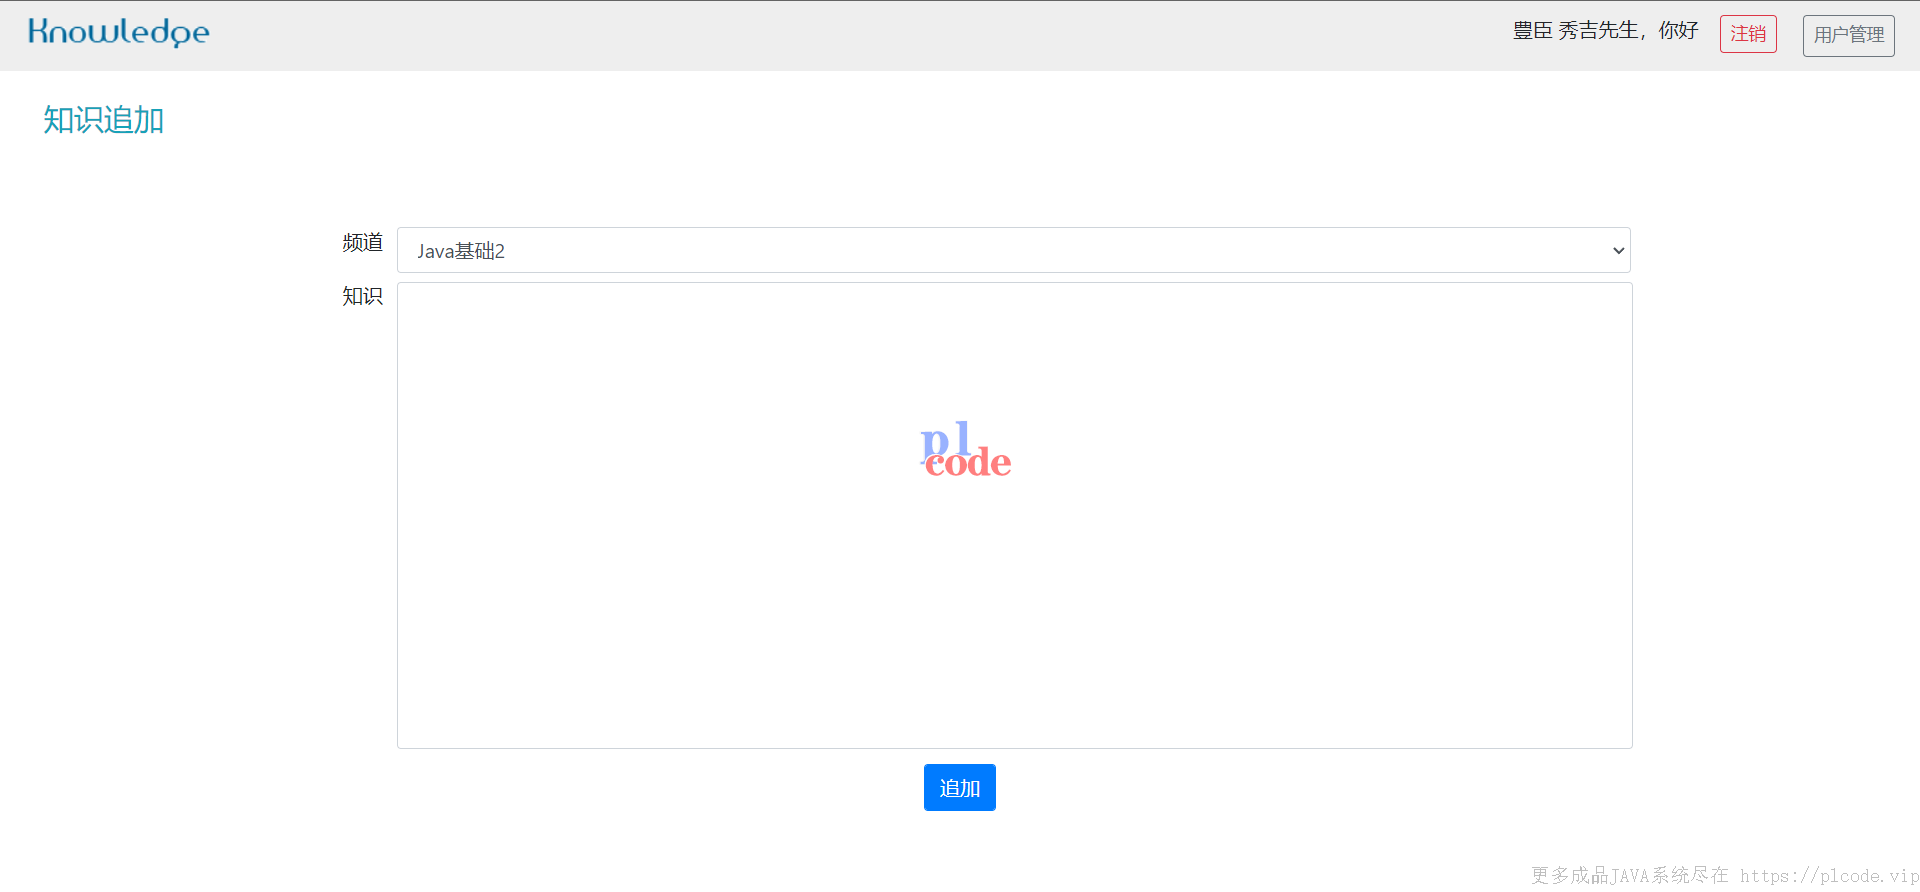Image resolution: width=1920 pixels, height=892 pixels.
Task: Click empty space below the 知识 label
Action: click(x=362, y=500)
